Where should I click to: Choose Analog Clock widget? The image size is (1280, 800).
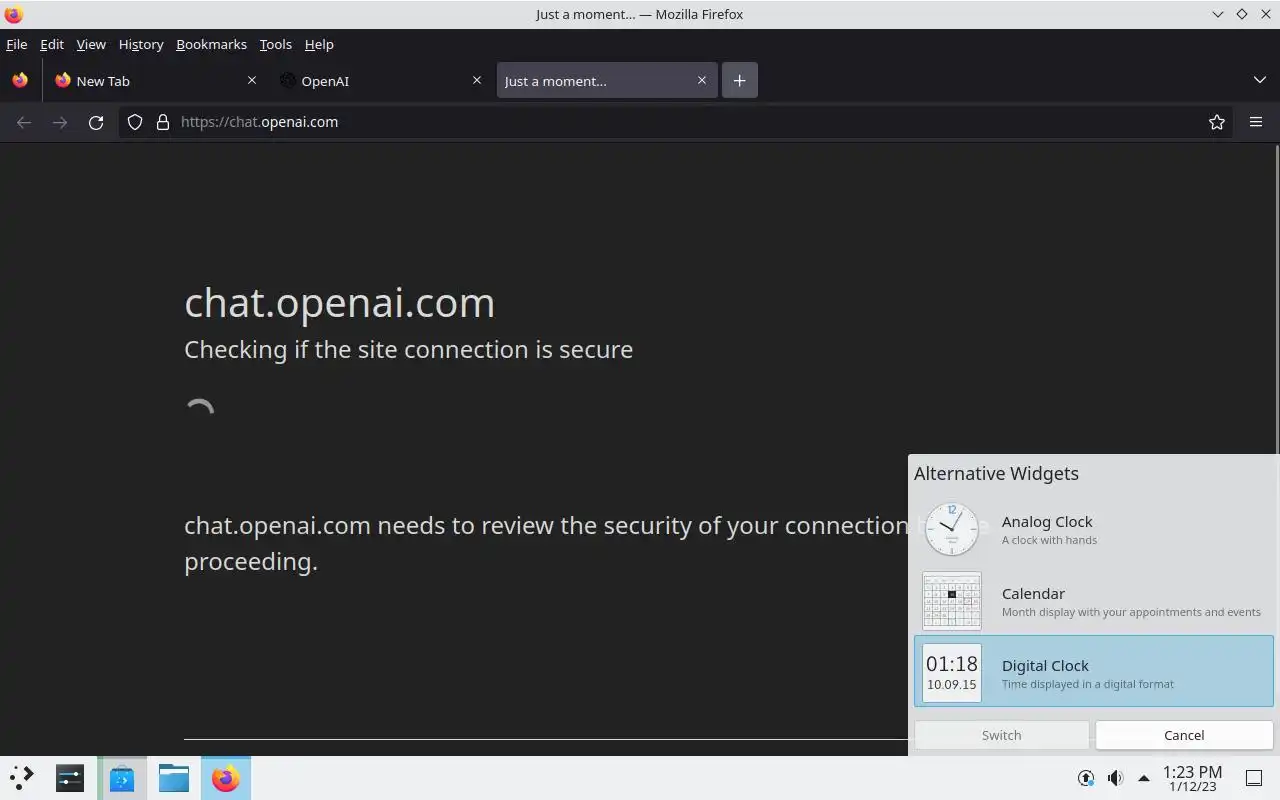coord(1094,529)
